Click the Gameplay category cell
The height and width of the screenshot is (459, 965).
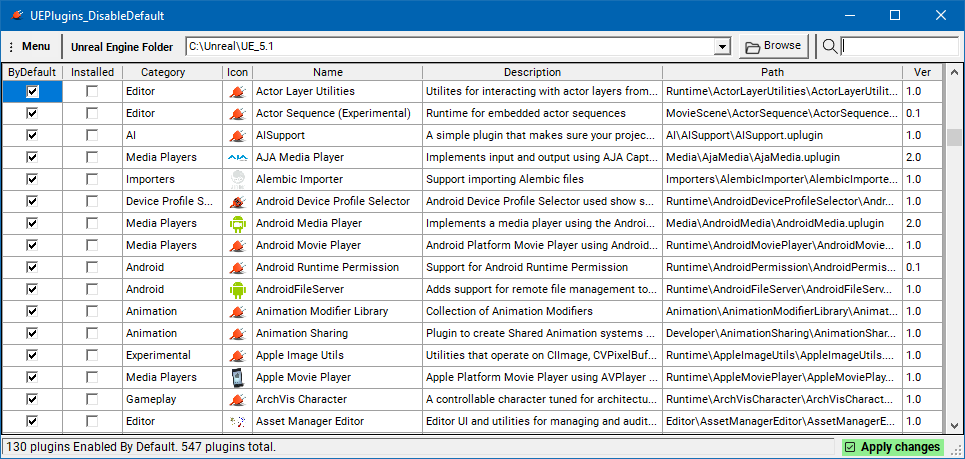point(173,399)
